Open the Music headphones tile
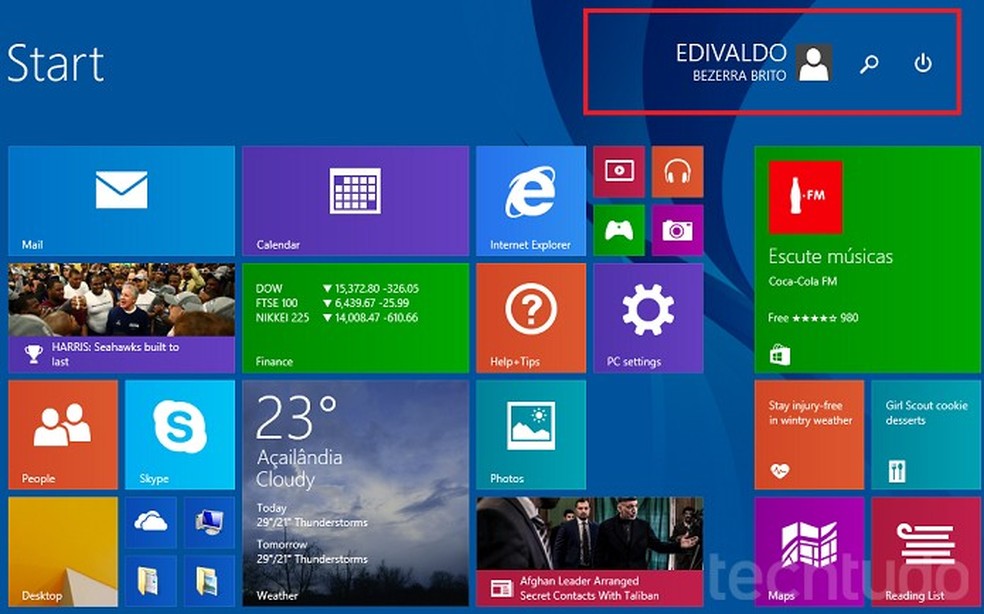Viewport: 984px width, 614px height. coord(677,171)
